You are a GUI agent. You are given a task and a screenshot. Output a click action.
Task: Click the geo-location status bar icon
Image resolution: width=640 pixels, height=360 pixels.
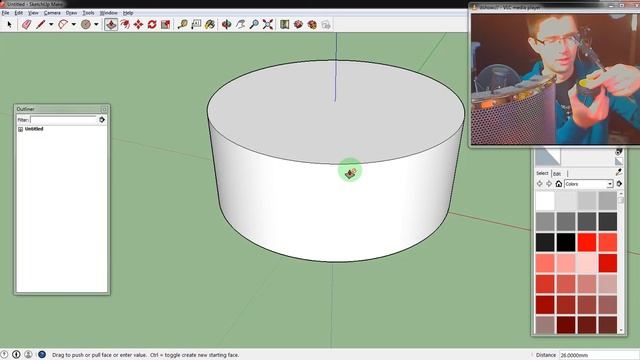click(4, 355)
